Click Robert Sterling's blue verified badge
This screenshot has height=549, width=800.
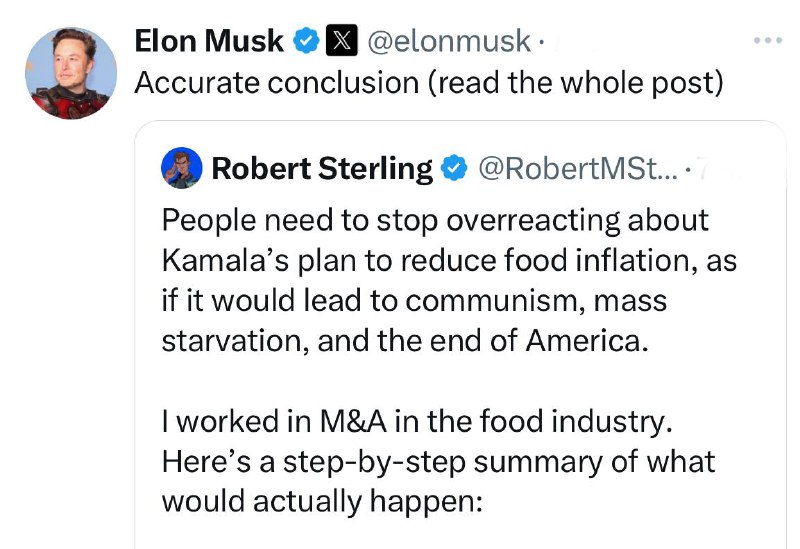click(x=454, y=168)
